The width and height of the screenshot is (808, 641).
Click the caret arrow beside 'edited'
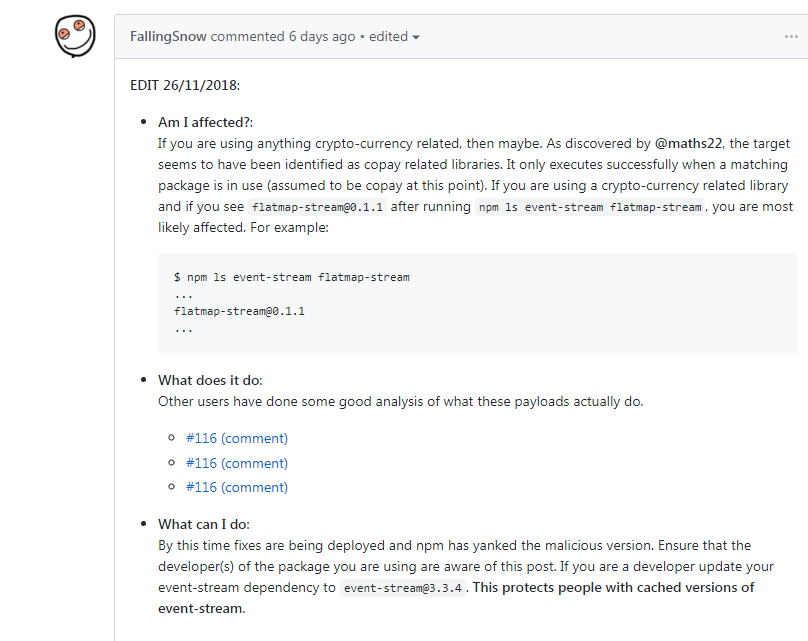416,37
